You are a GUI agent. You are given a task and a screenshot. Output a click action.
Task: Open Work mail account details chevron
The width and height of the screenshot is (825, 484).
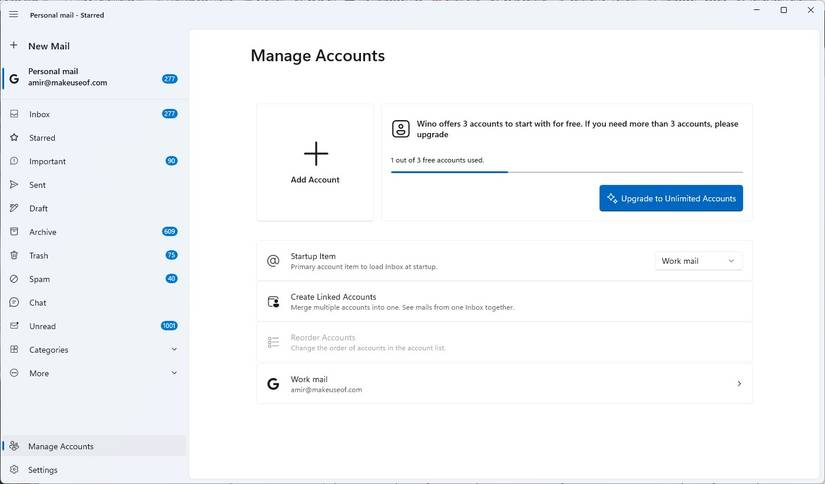click(x=739, y=384)
